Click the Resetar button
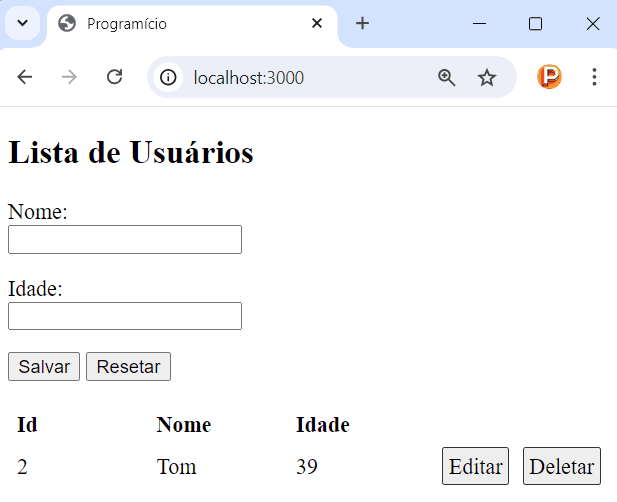The height and width of the screenshot is (502, 617). pos(128,367)
